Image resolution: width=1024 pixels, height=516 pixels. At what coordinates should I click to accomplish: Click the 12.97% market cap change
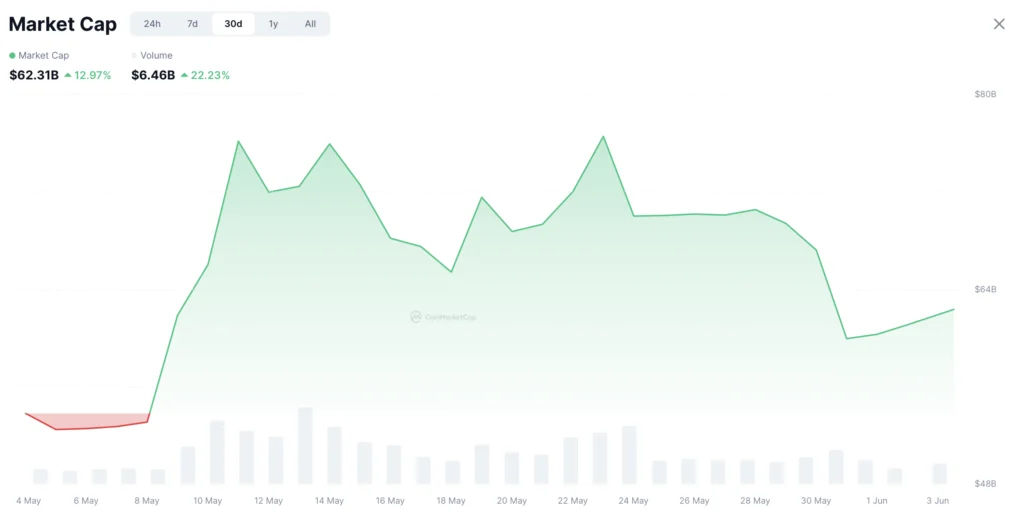[88, 75]
